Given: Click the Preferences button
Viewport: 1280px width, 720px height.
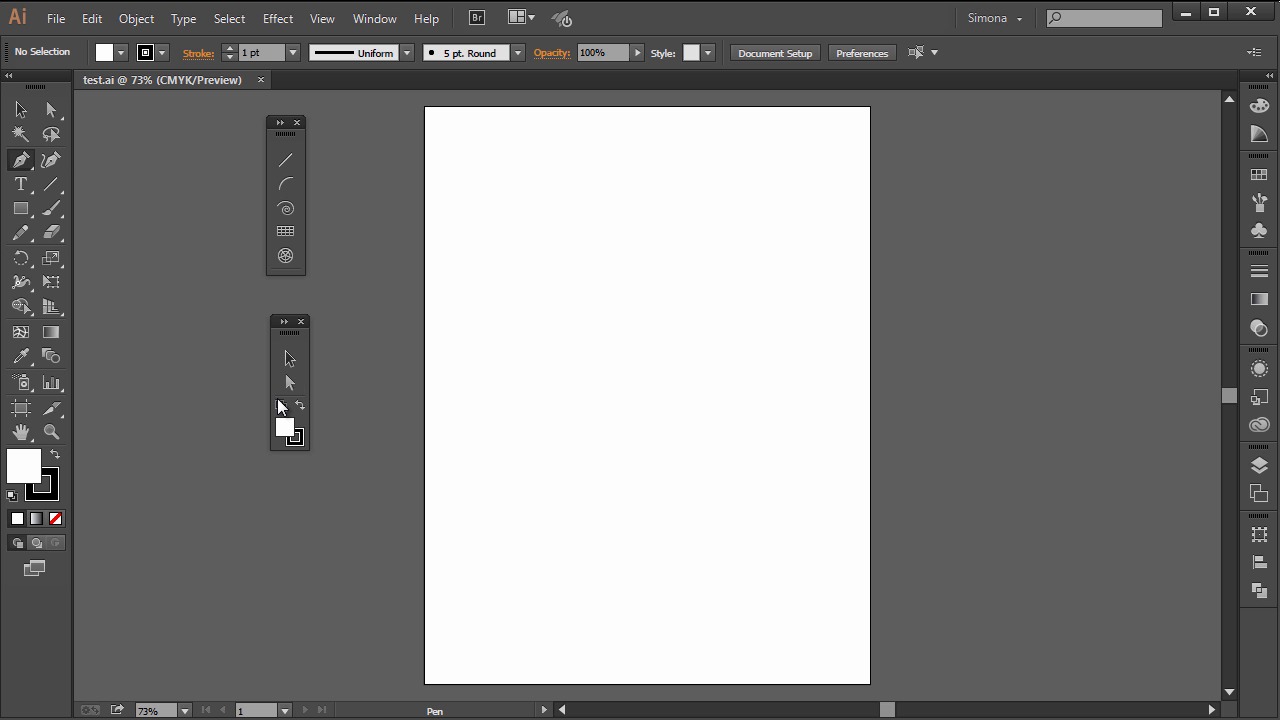Looking at the screenshot, I should (x=861, y=53).
